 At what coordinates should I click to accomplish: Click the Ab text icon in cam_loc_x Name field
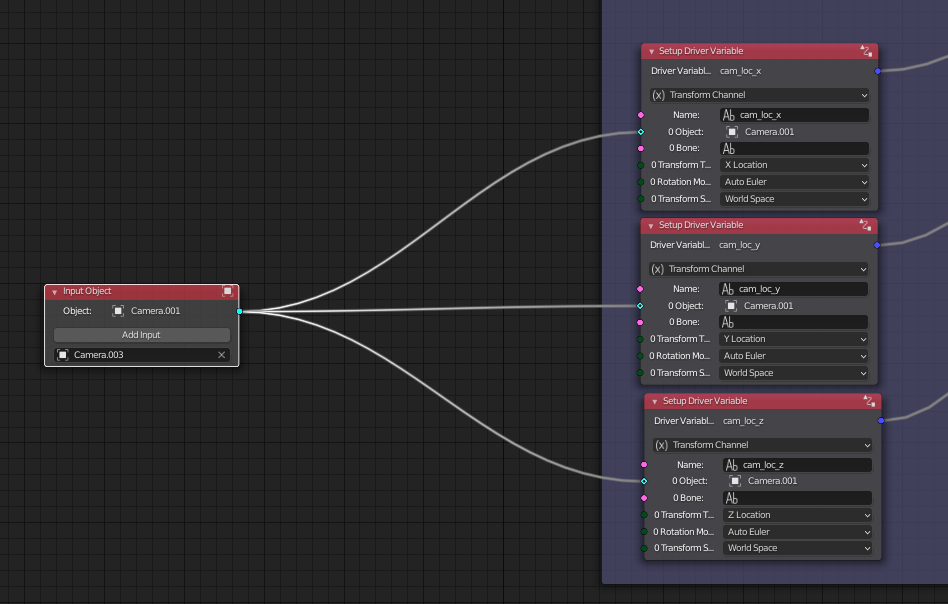tap(729, 115)
